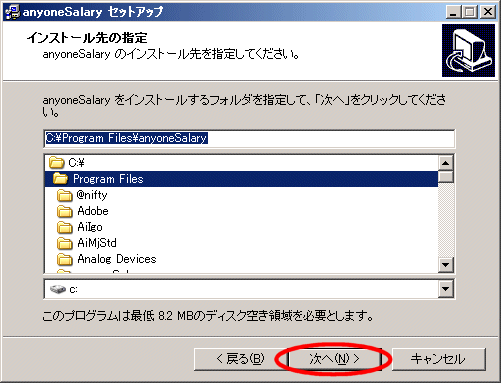Screen dimensions: 501x383
Task: Click the open folder icon beside Program Files
Action: (x=61, y=179)
